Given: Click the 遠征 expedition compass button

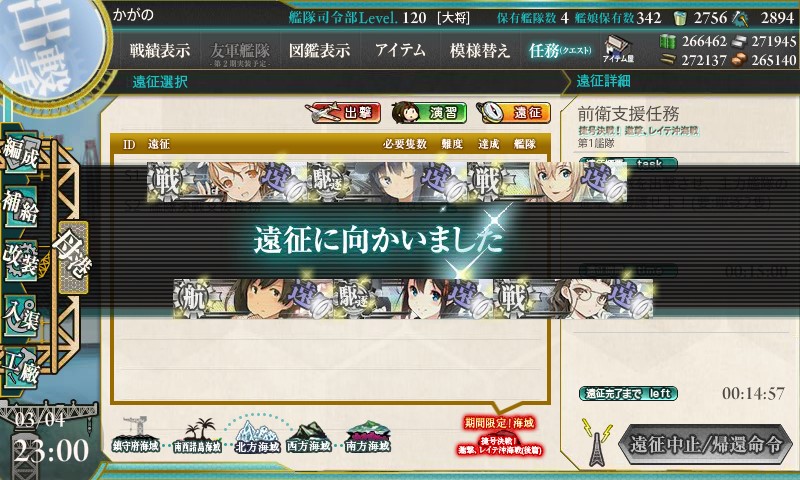Looking at the screenshot, I should click(513, 113).
